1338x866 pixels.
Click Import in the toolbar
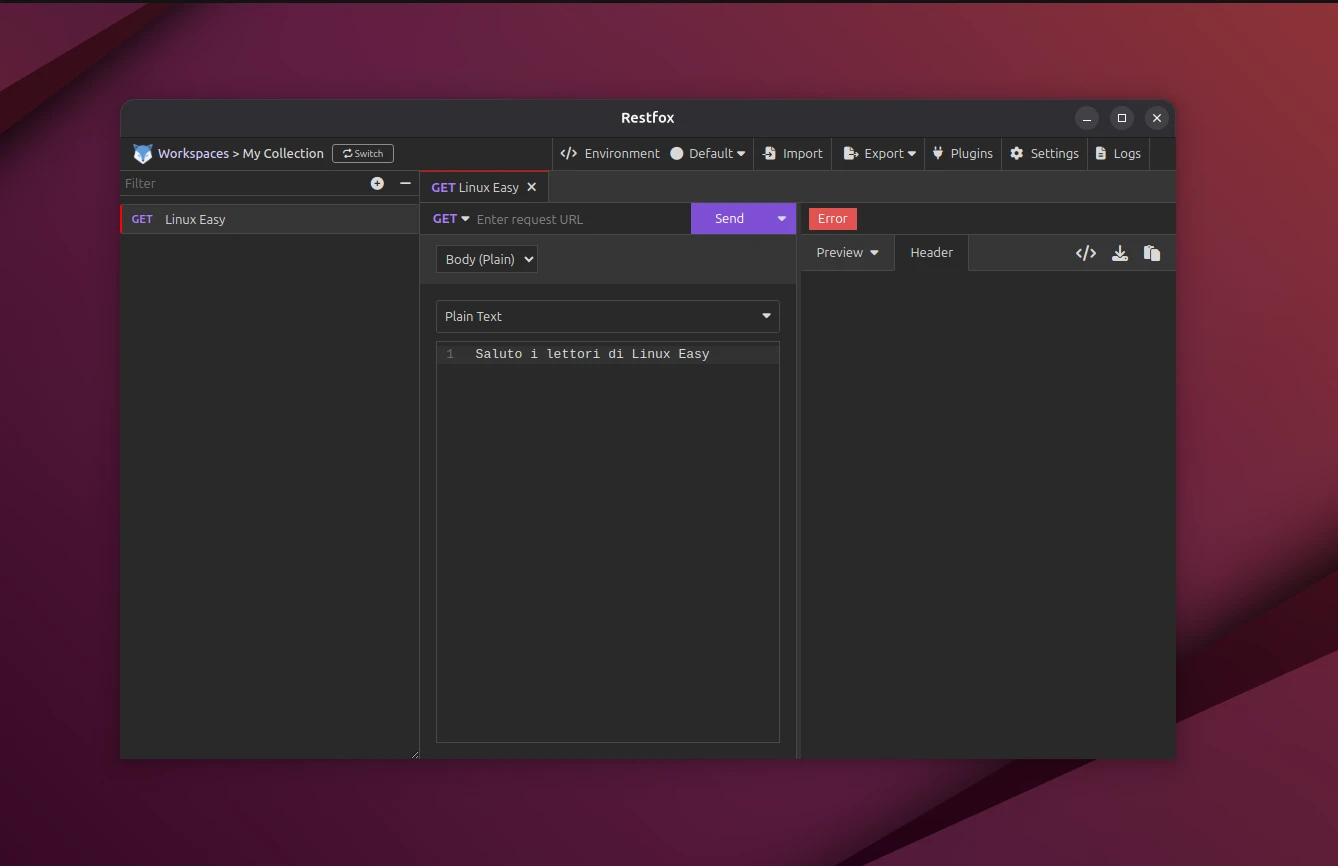click(792, 154)
